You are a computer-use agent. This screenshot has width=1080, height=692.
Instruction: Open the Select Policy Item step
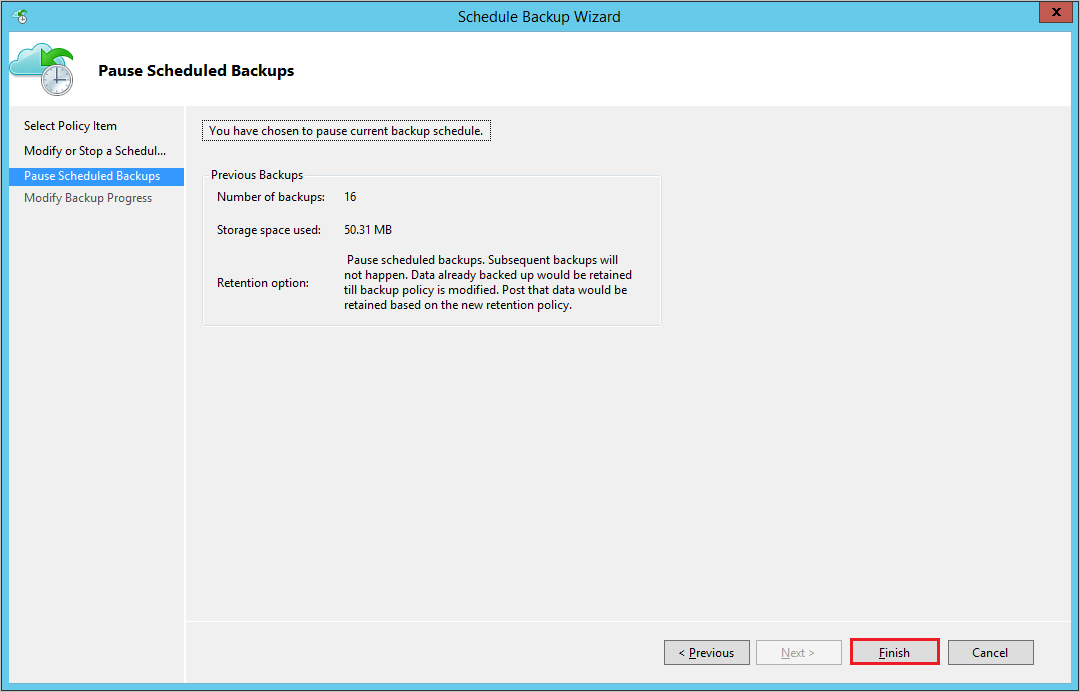(70, 125)
